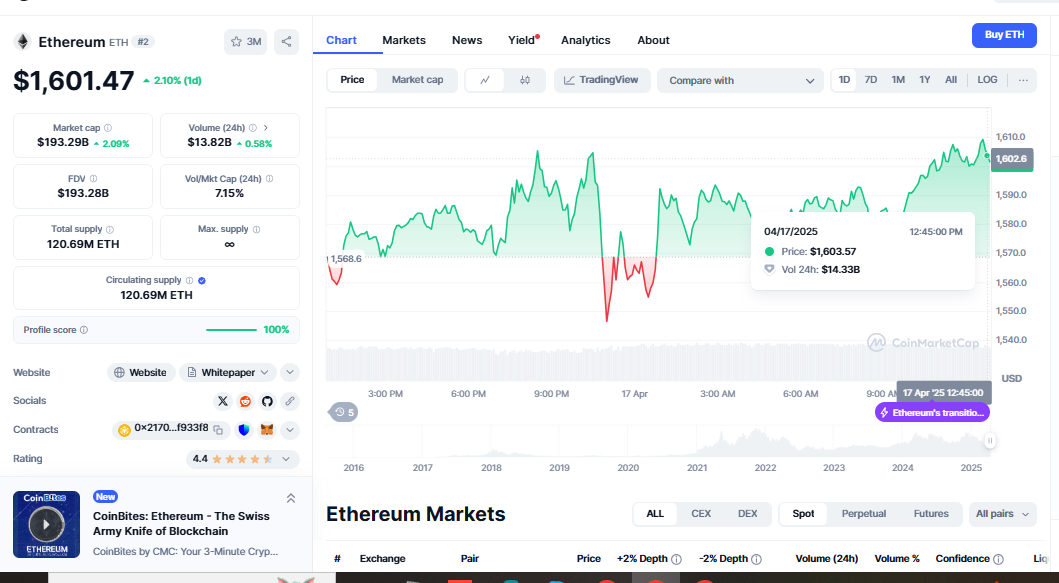Set chart range to 1Y

(x=925, y=80)
